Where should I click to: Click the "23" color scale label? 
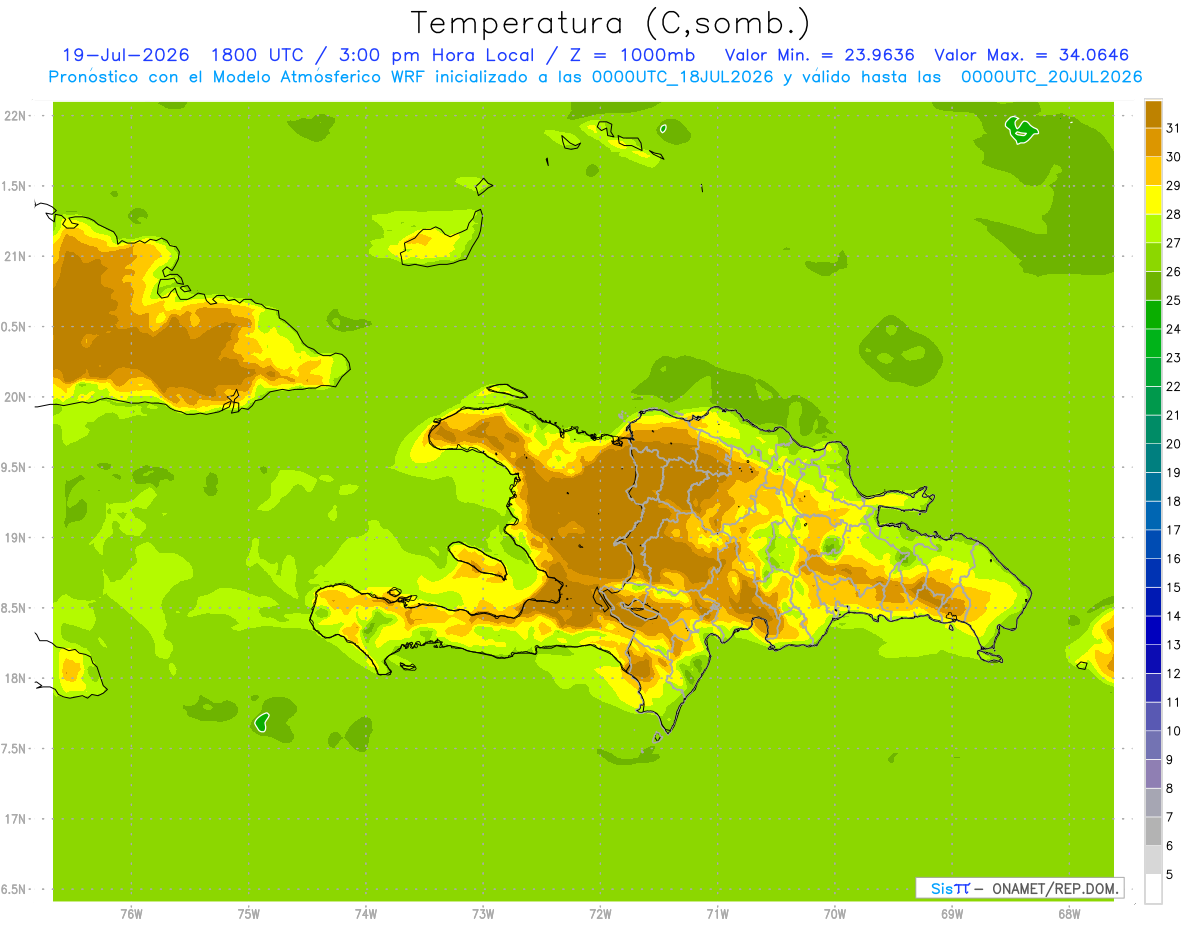[x=1174, y=358]
